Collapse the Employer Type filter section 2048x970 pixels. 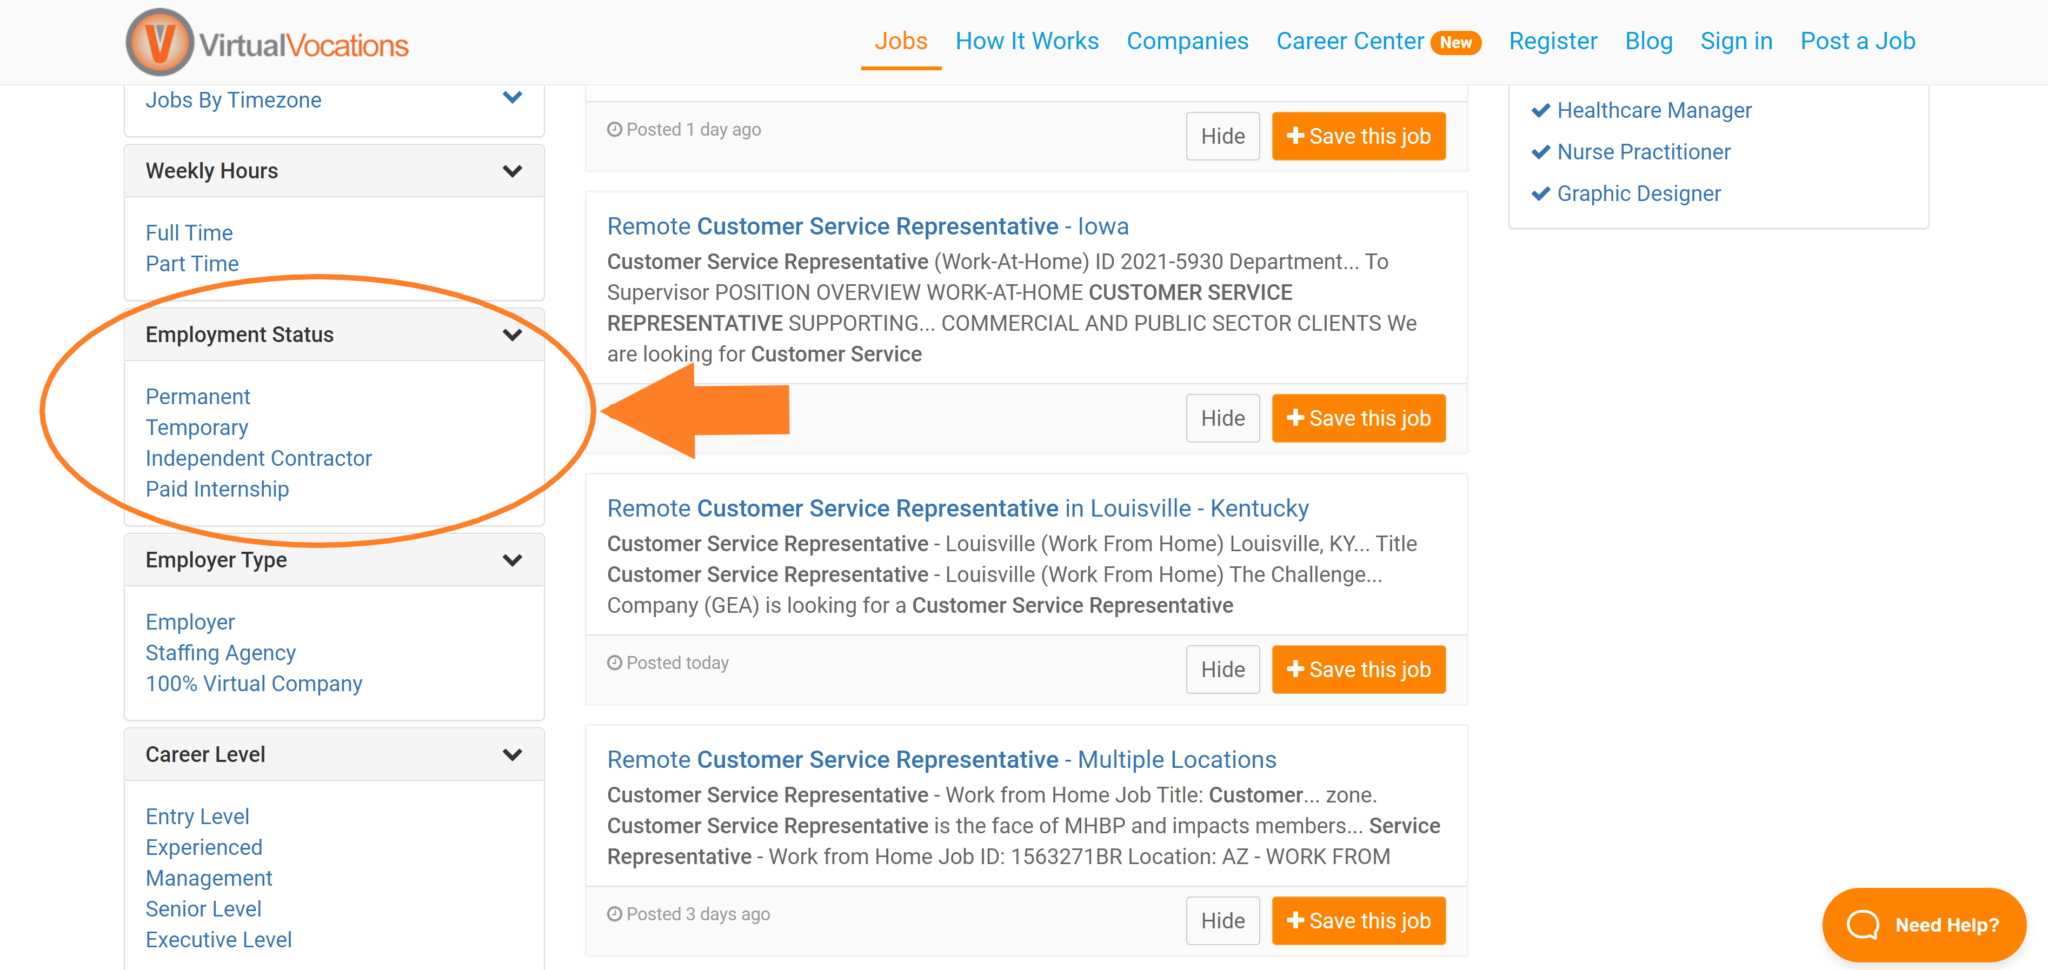point(513,560)
